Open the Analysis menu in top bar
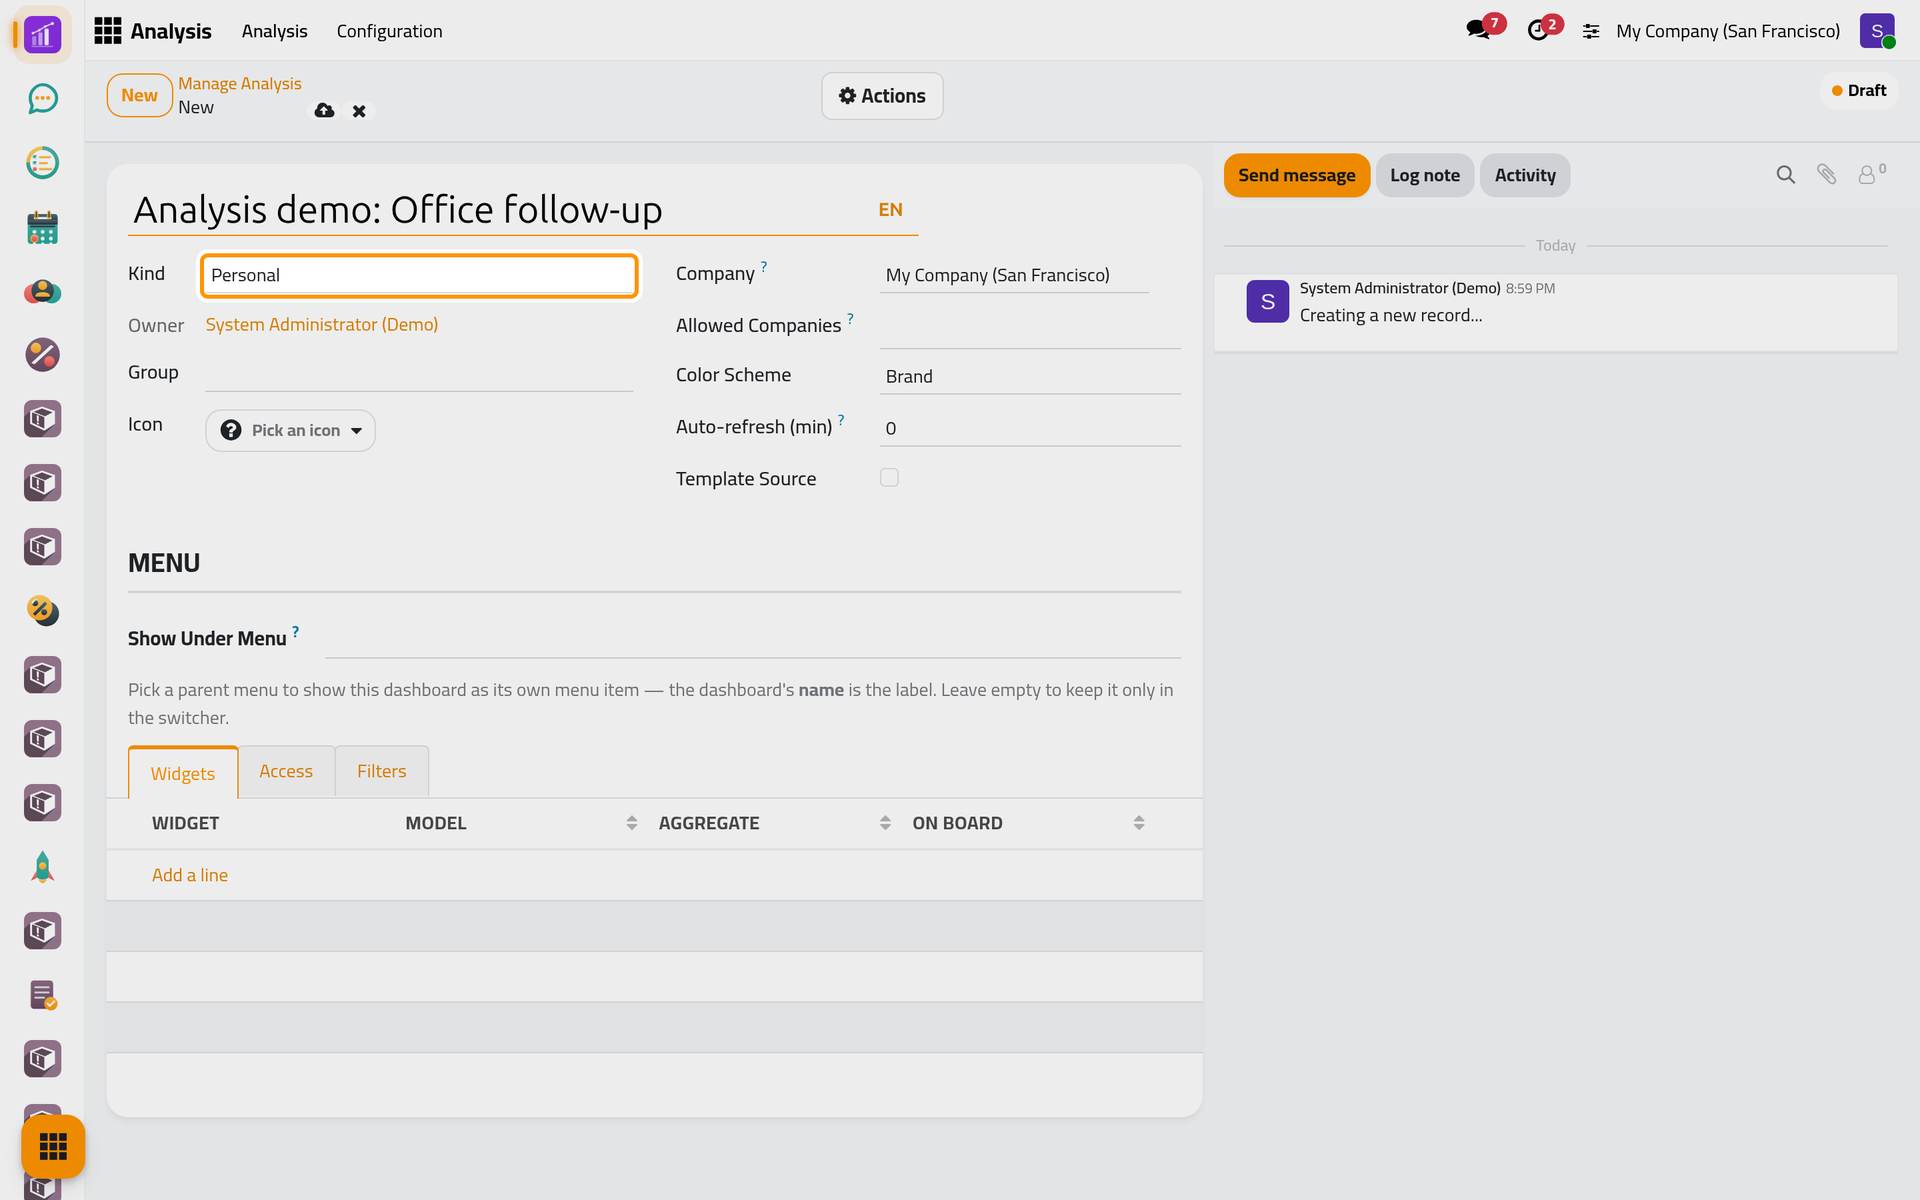The image size is (1920, 1200). coord(274,31)
